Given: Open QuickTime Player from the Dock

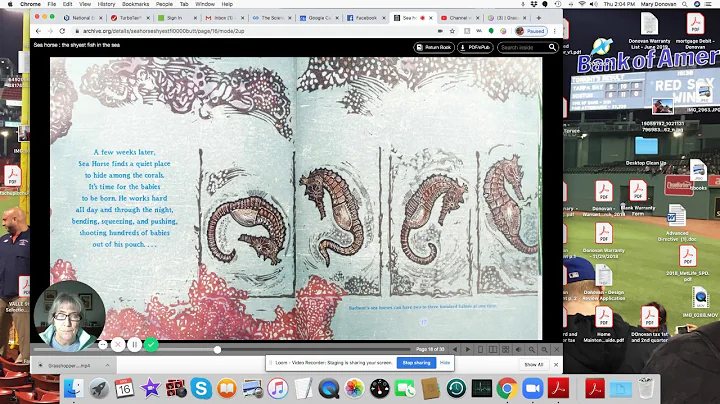Looking at the screenshot, I should 328,388.
